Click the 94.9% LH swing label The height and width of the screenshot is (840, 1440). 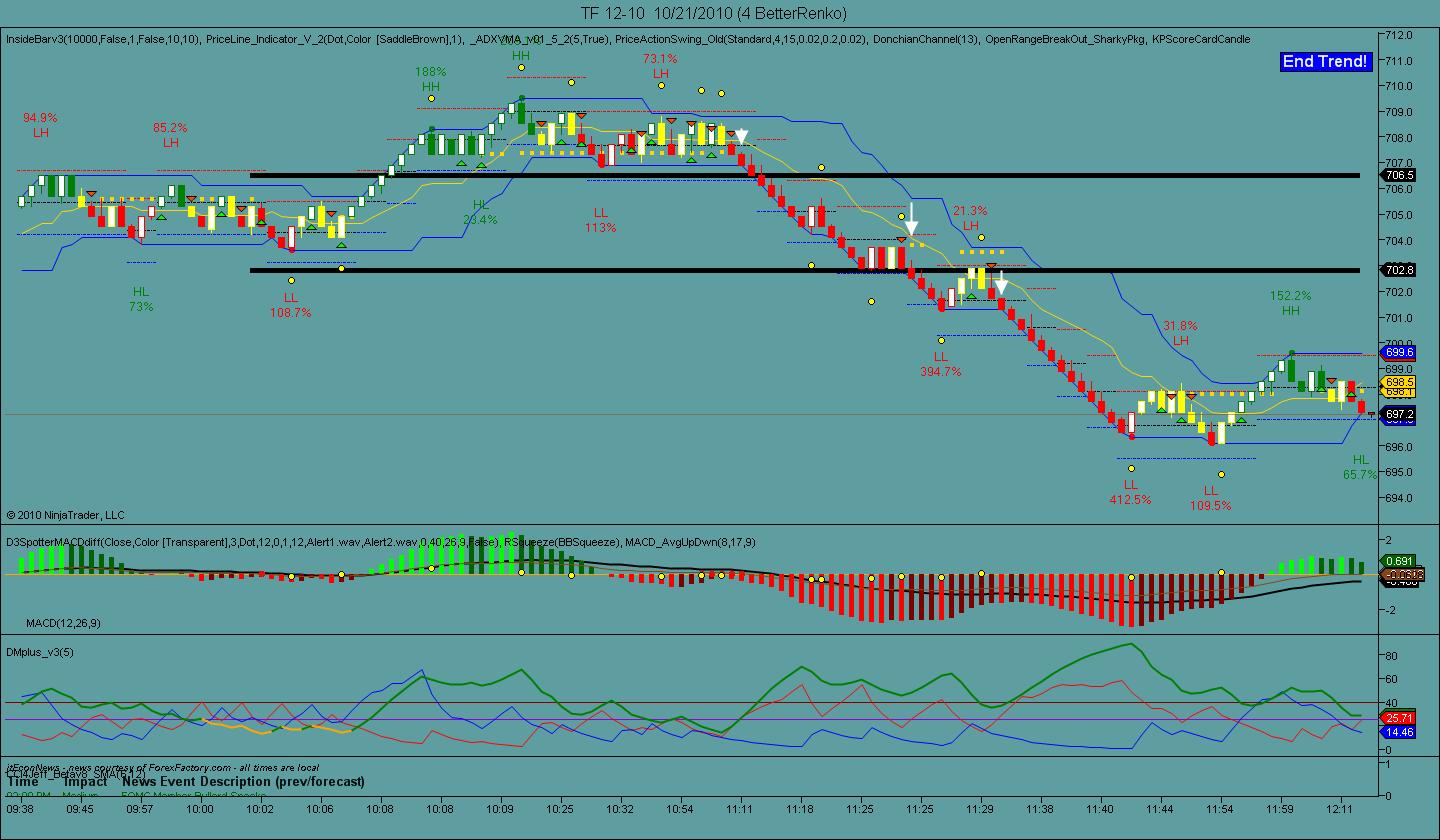pos(40,125)
